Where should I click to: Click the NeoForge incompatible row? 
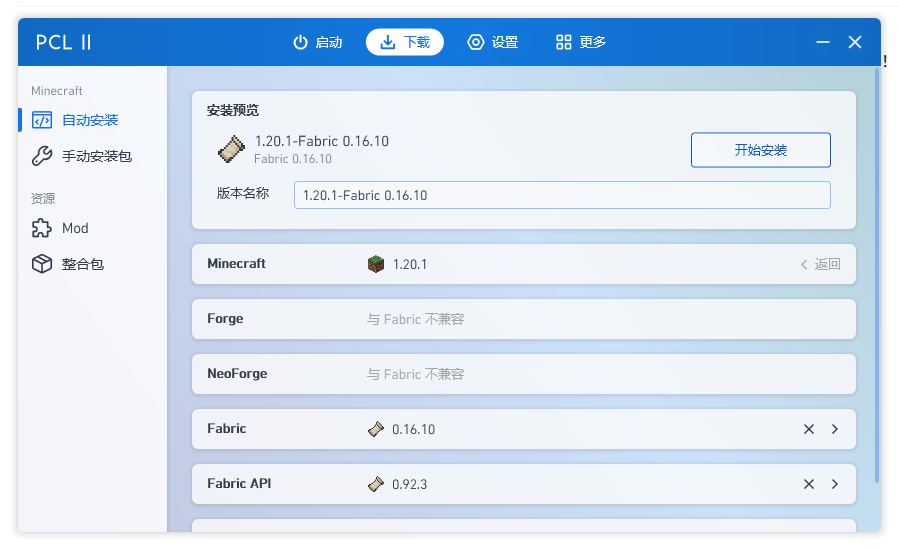pyautogui.click(x=523, y=374)
